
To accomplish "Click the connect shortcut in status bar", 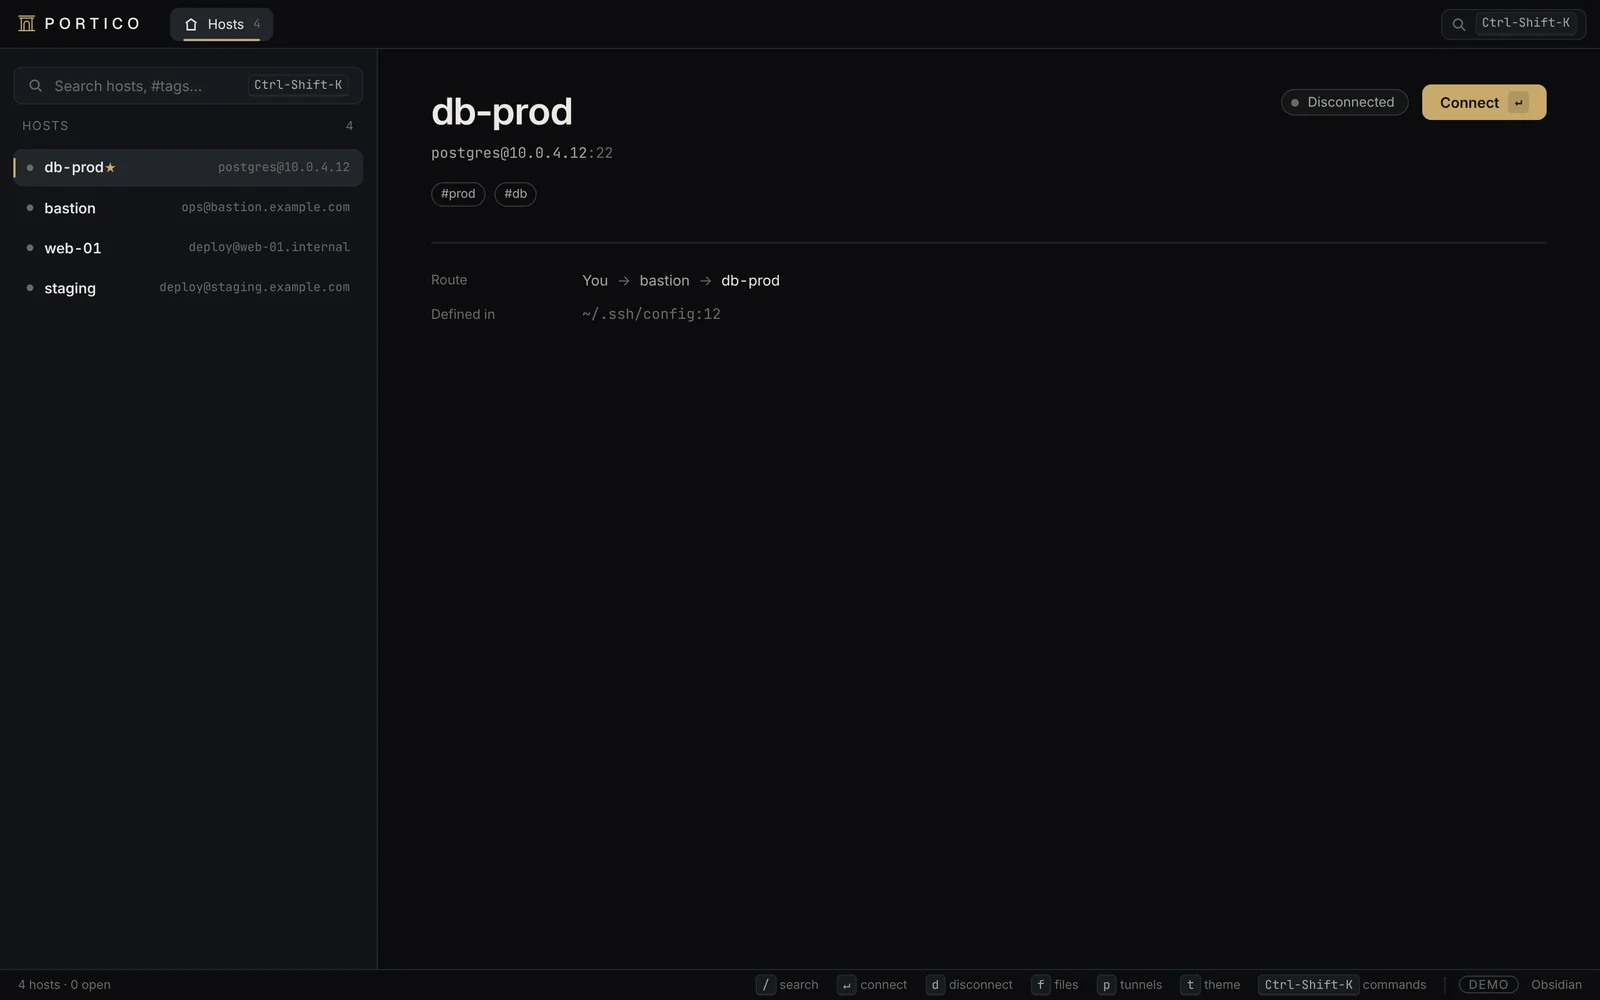I will coord(872,985).
